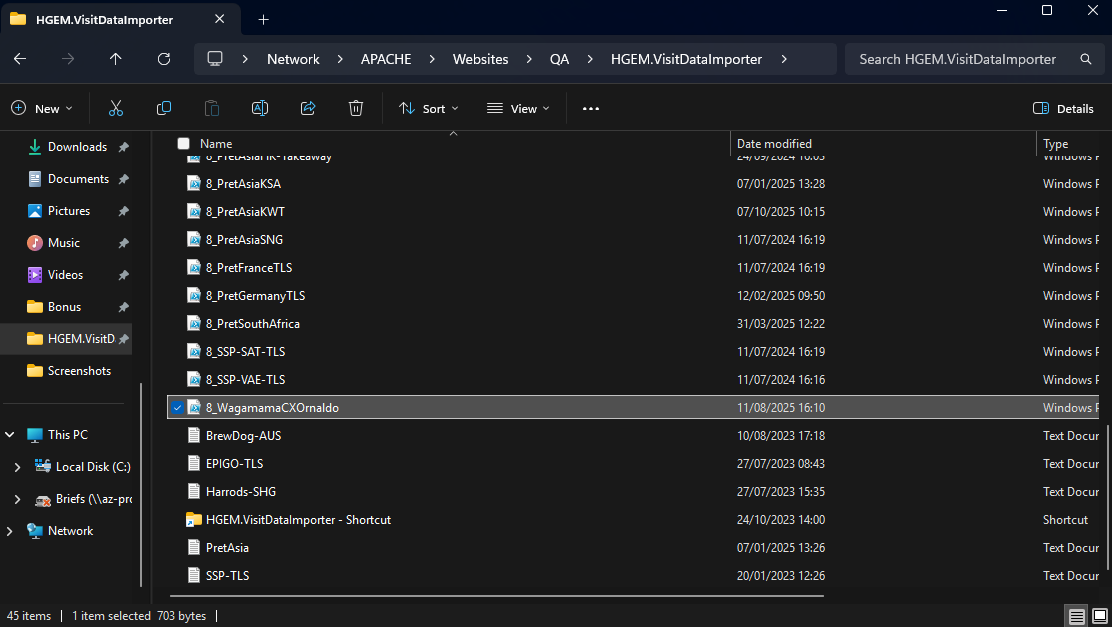The image size is (1112, 627).
Task: Open the New item menu button
Action: pos(42,108)
